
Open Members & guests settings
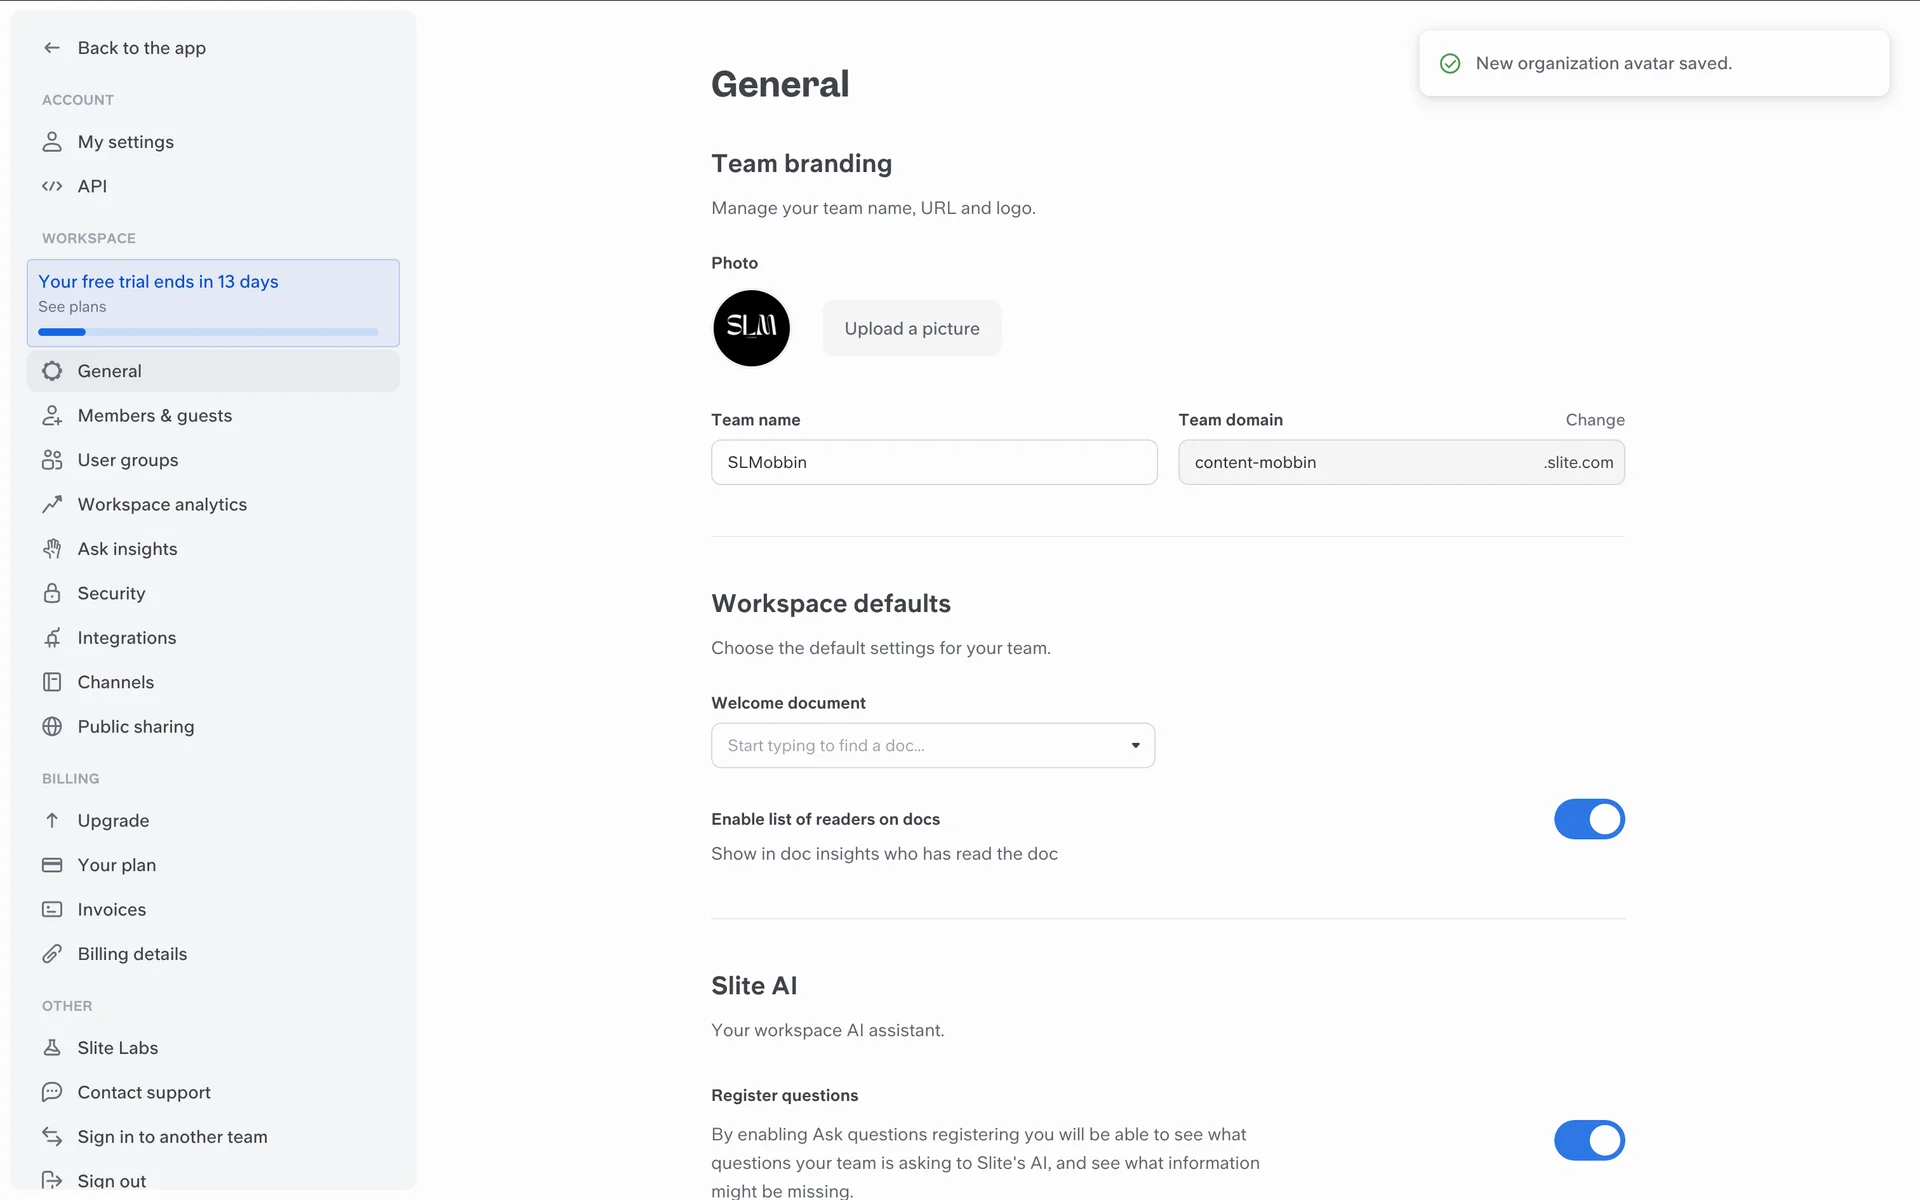(x=155, y=416)
